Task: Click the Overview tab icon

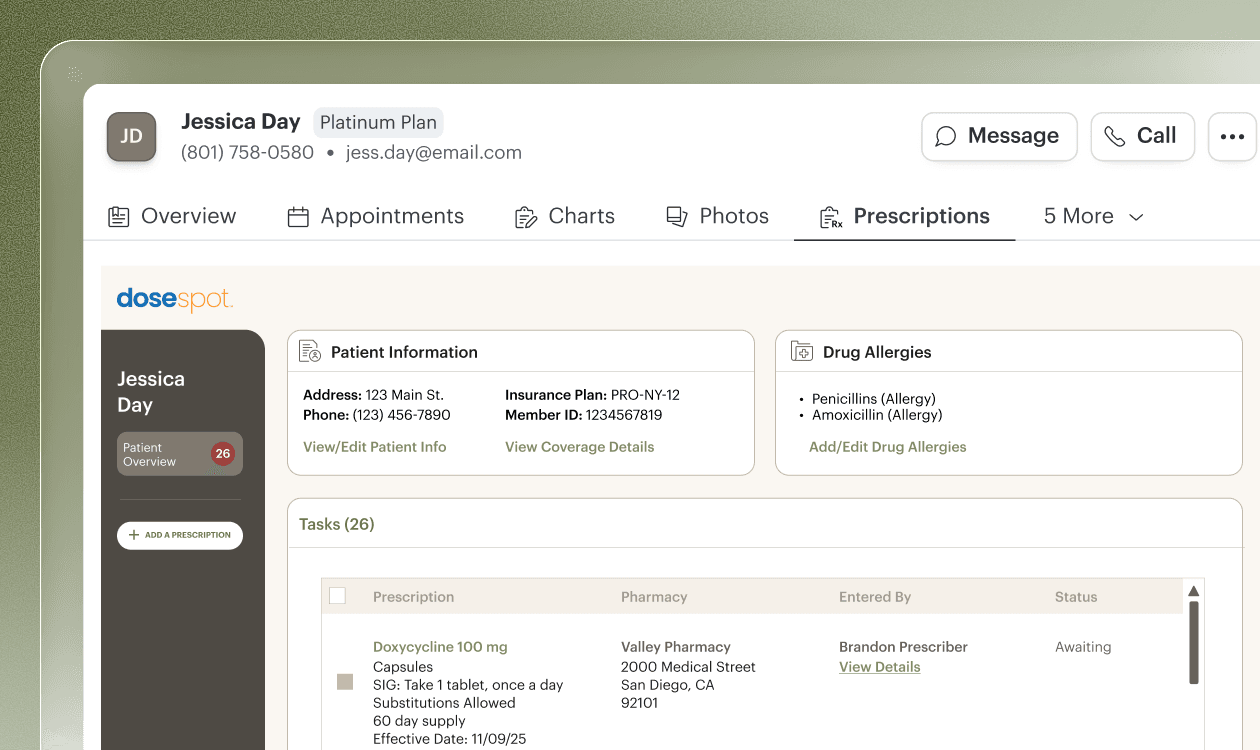Action: [119, 217]
